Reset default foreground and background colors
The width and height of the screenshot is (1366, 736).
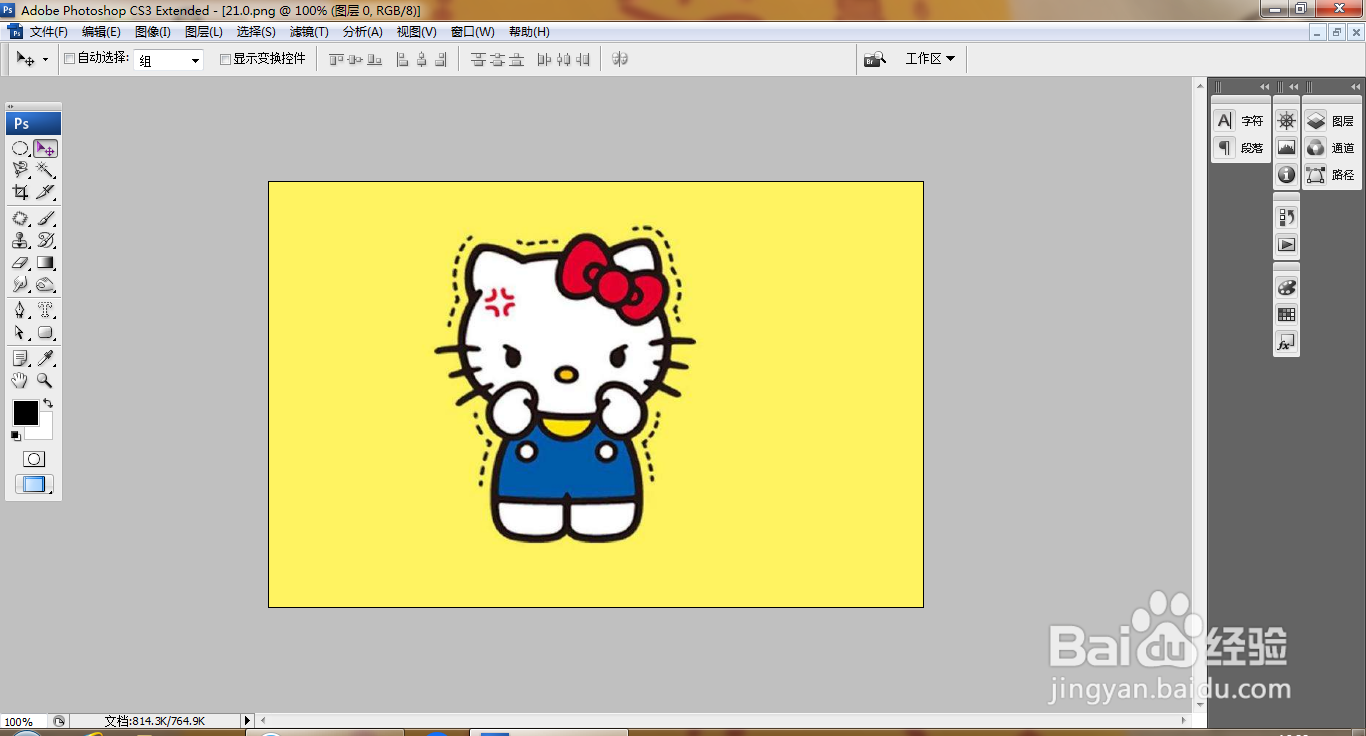(x=15, y=436)
